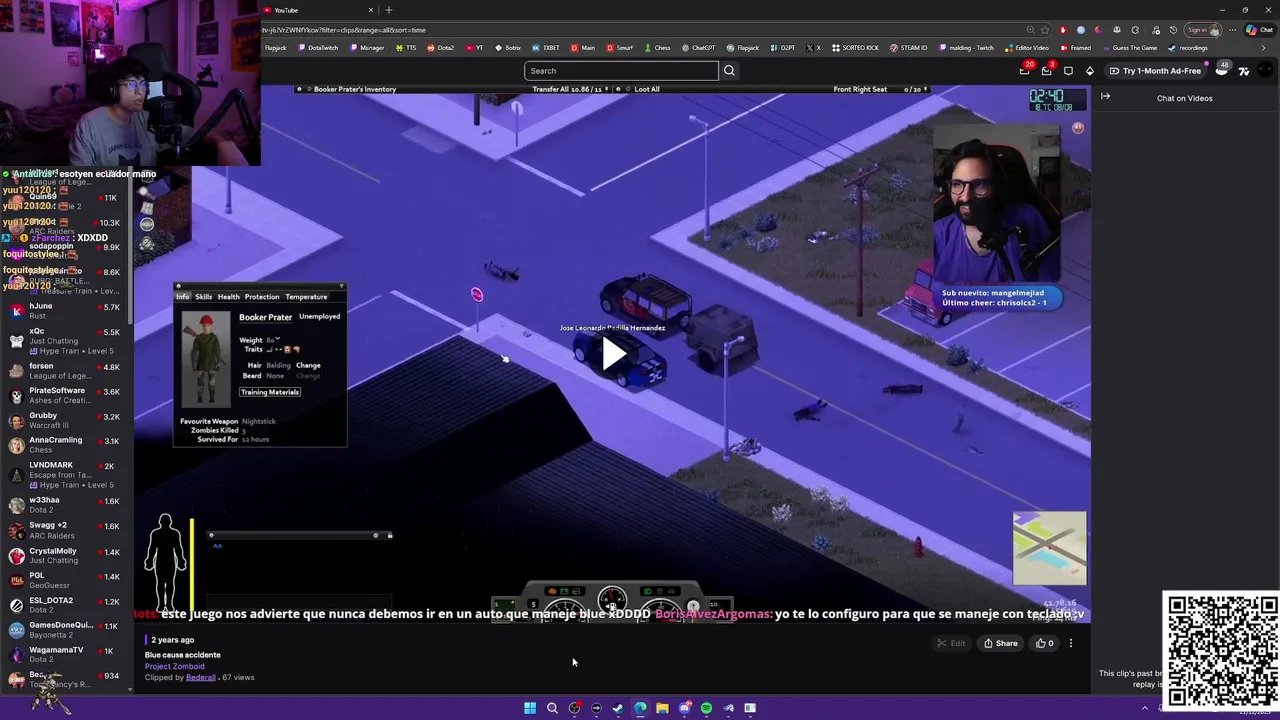
Task: Open WagamamaTV channel in sidebar
Action: click(66, 654)
